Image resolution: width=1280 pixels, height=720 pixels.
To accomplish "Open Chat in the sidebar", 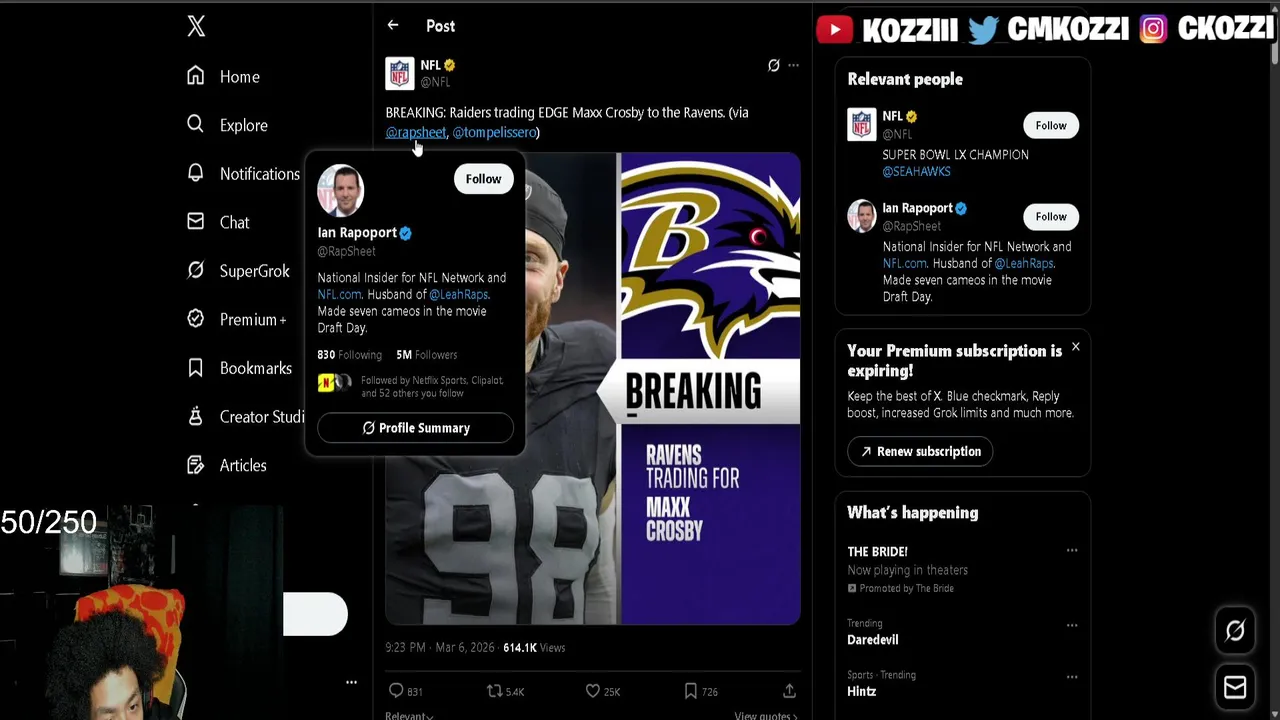I will pyautogui.click(x=218, y=222).
